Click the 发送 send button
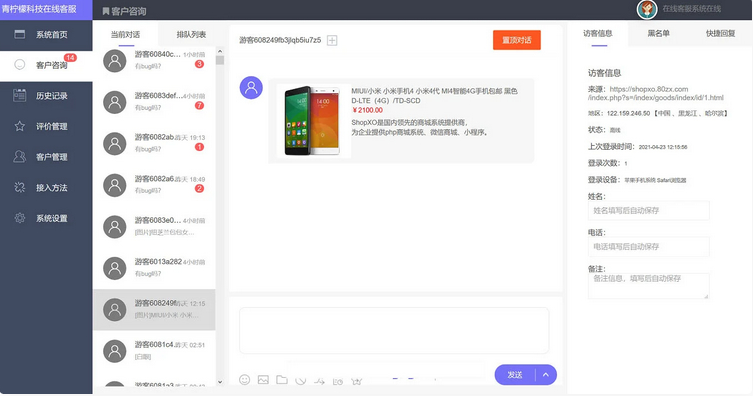Screen dimensions: 753x396 [515, 375]
